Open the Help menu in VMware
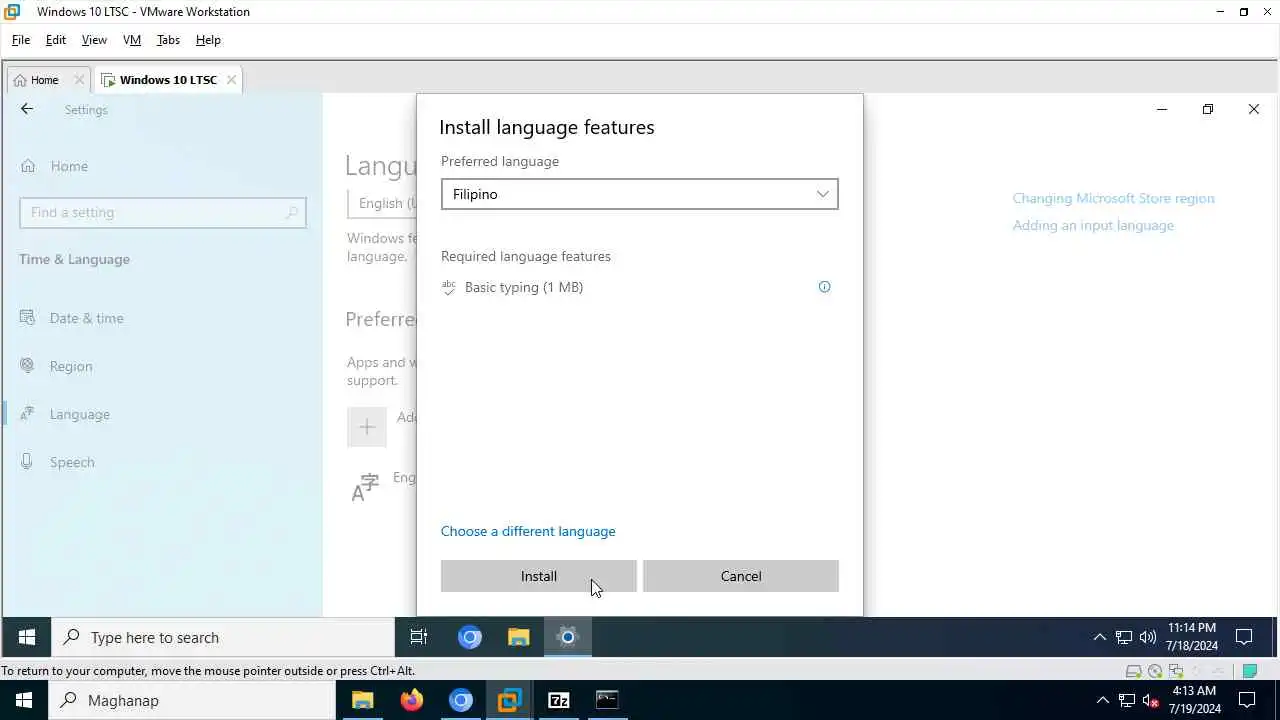Image resolution: width=1280 pixels, height=720 pixels. tap(208, 40)
